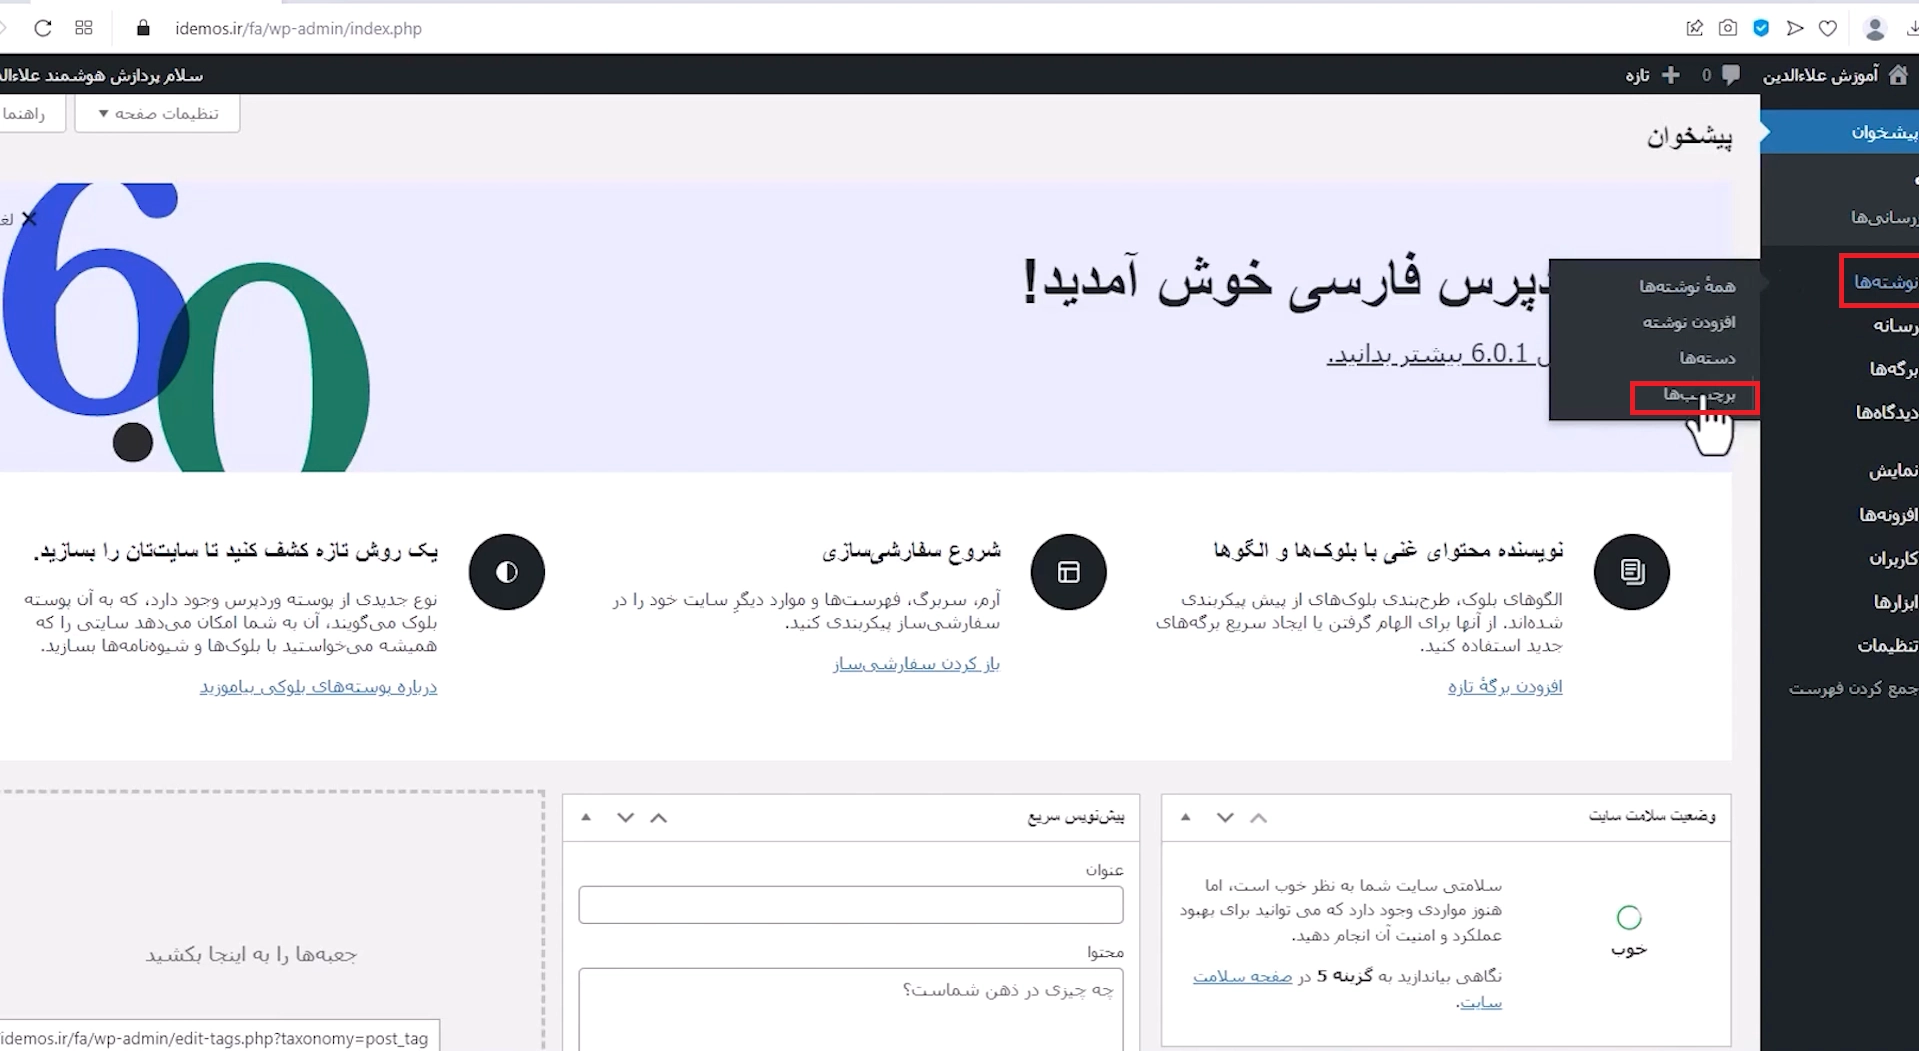
Task: Open the دربارهٔ پوسته‌های بلوکی بیاموزید link
Action: click(x=318, y=686)
